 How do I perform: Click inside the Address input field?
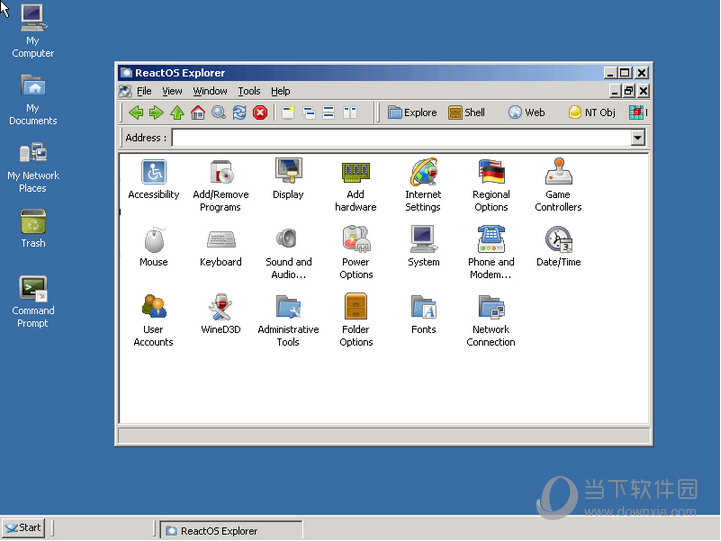pos(400,138)
